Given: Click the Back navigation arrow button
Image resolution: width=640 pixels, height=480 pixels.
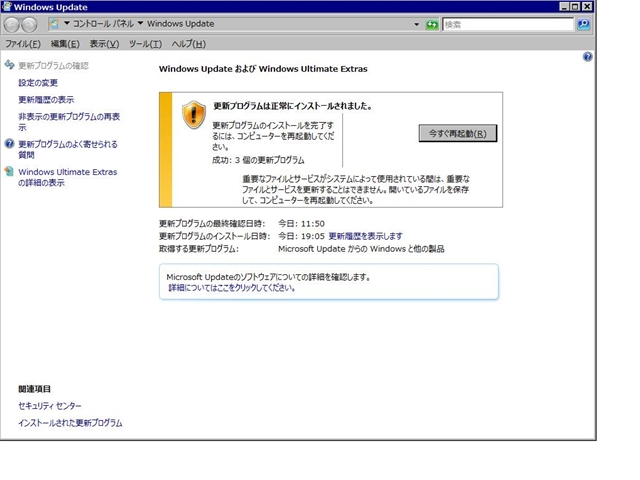Looking at the screenshot, I should click(12, 25).
